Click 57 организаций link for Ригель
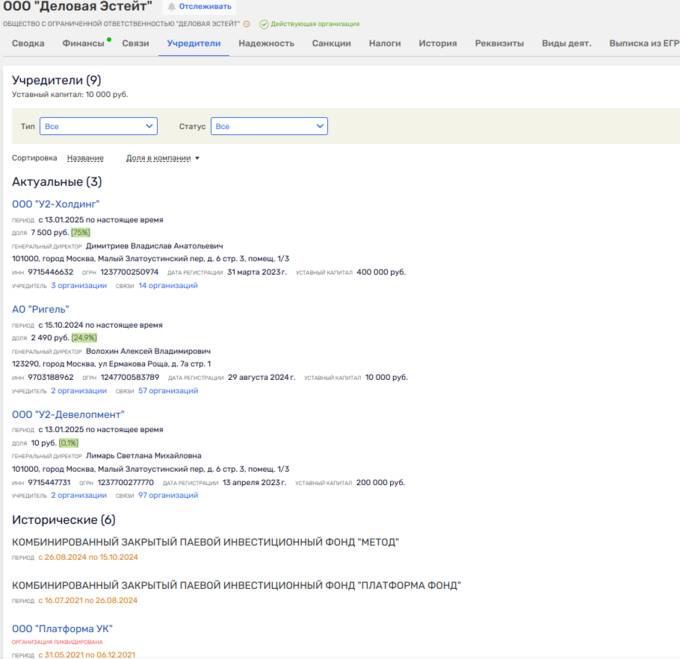680x659 pixels. point(168,390)
